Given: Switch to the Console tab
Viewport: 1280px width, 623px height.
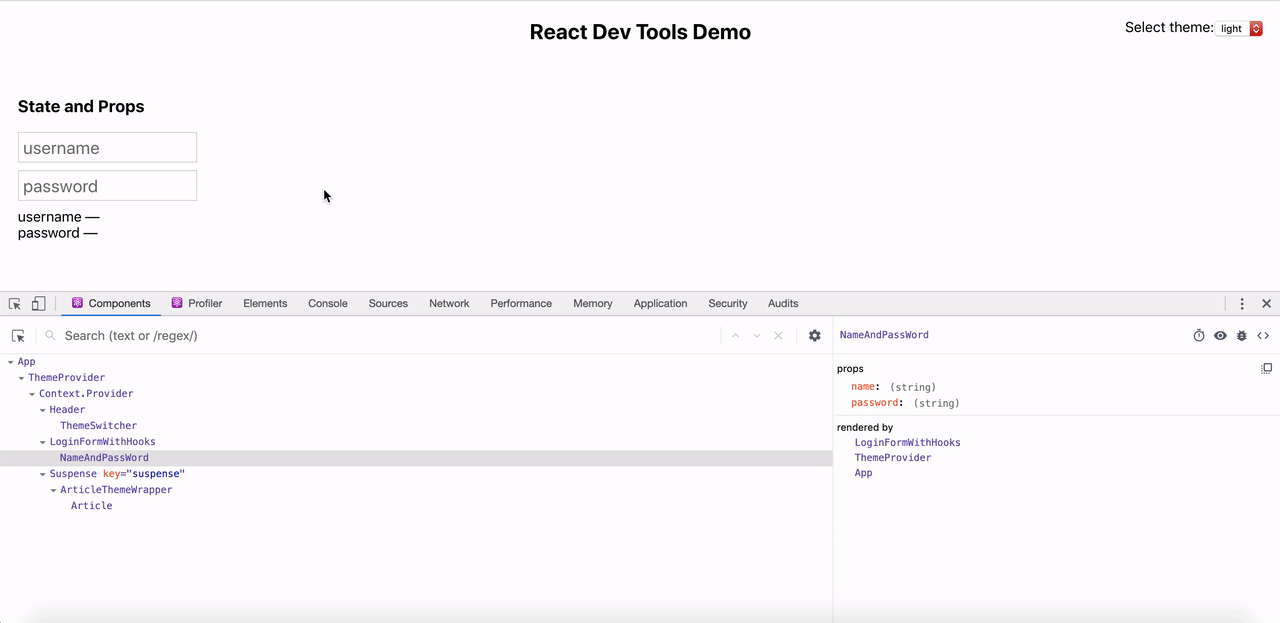Looking at the screenshot, I should click(328, 303).
